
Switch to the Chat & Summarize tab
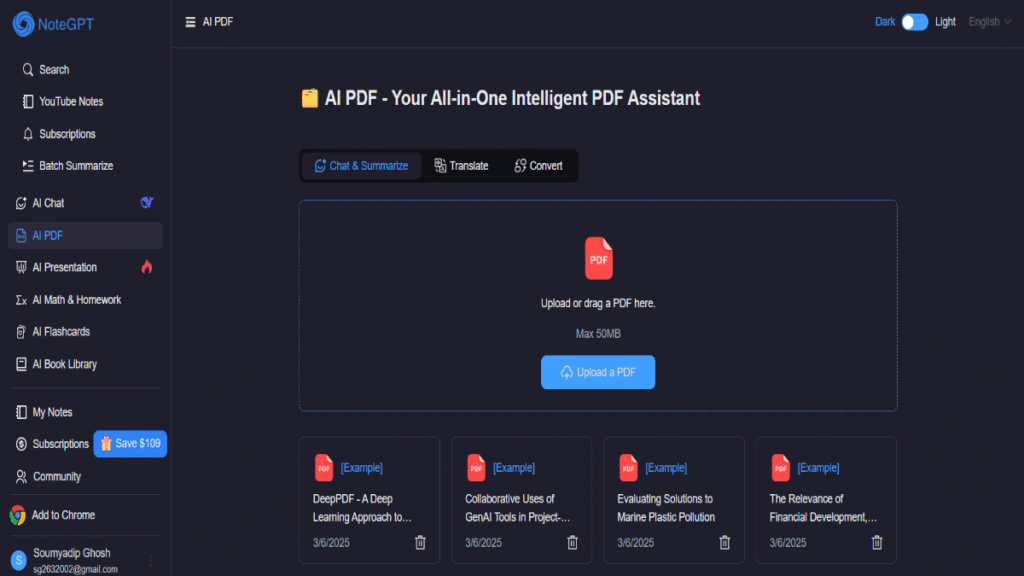361,166
